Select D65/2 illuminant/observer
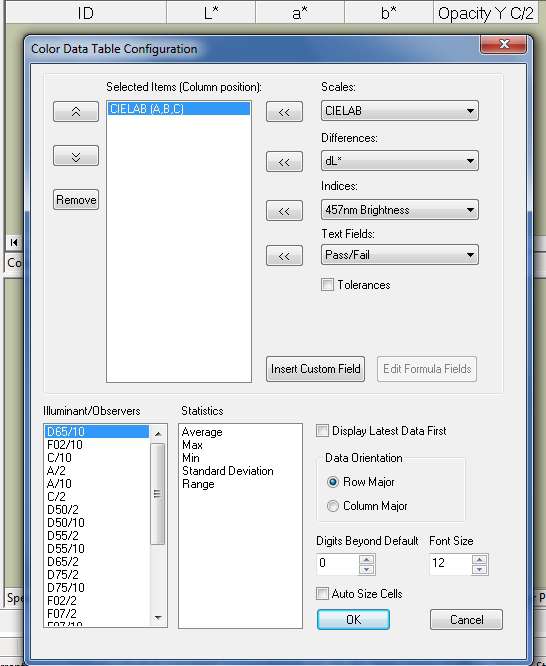 coord(97,562)
